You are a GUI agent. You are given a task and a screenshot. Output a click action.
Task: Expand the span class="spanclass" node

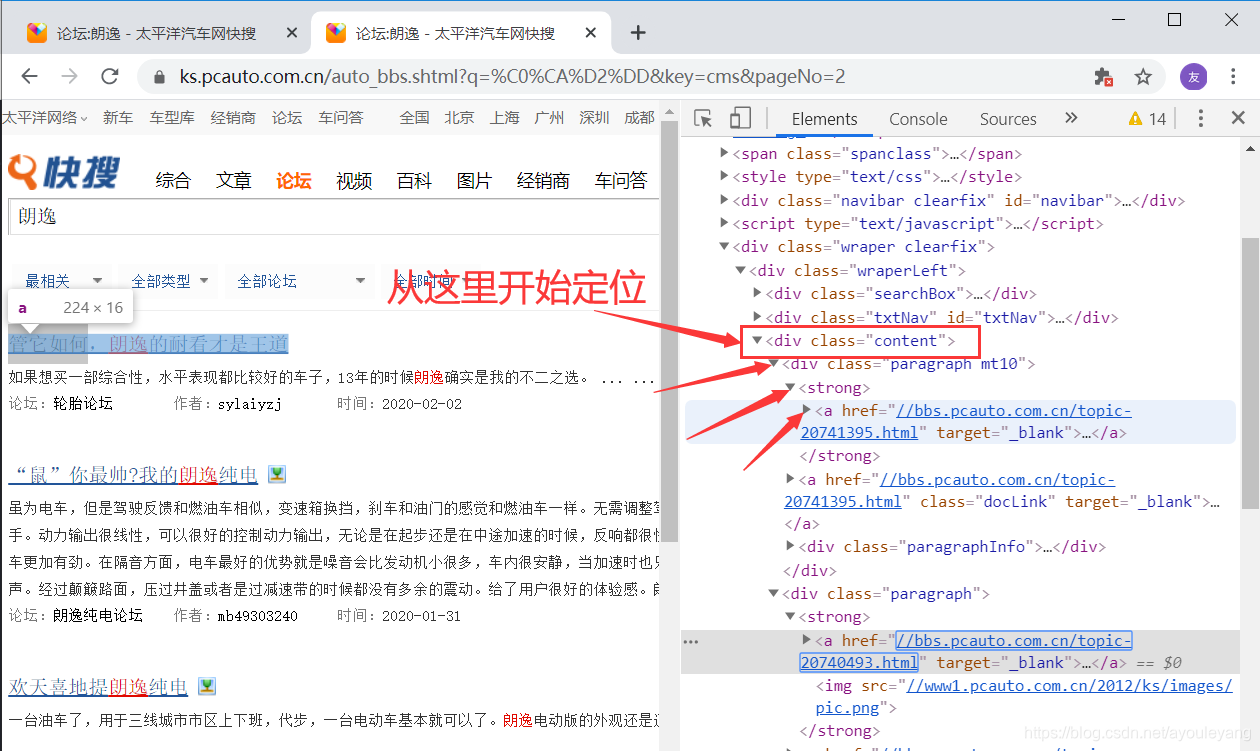click(x=725, y=154)
